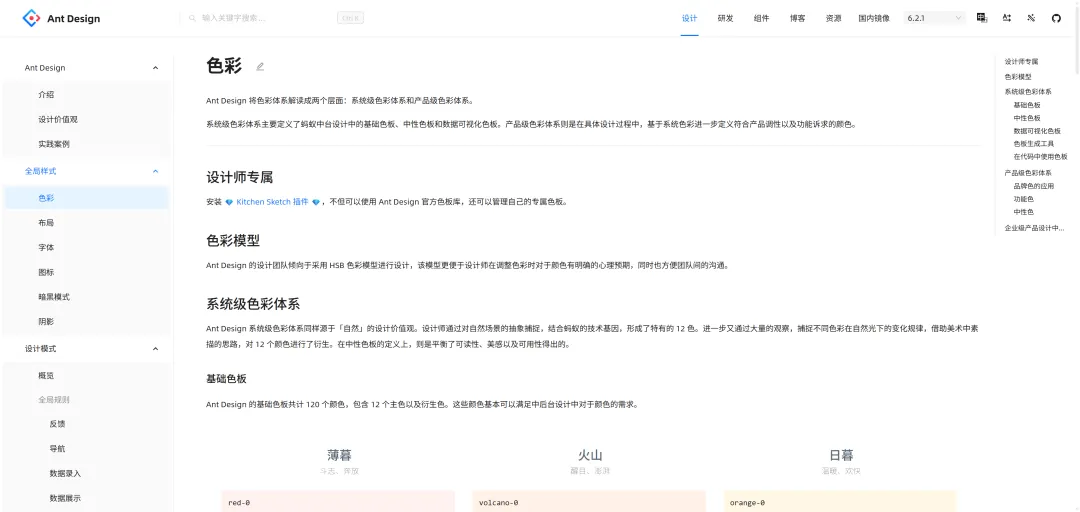This screenshot has width=1080, height=512.
Task: Open the 组件 top navigation tab
Action: point(762,19)
